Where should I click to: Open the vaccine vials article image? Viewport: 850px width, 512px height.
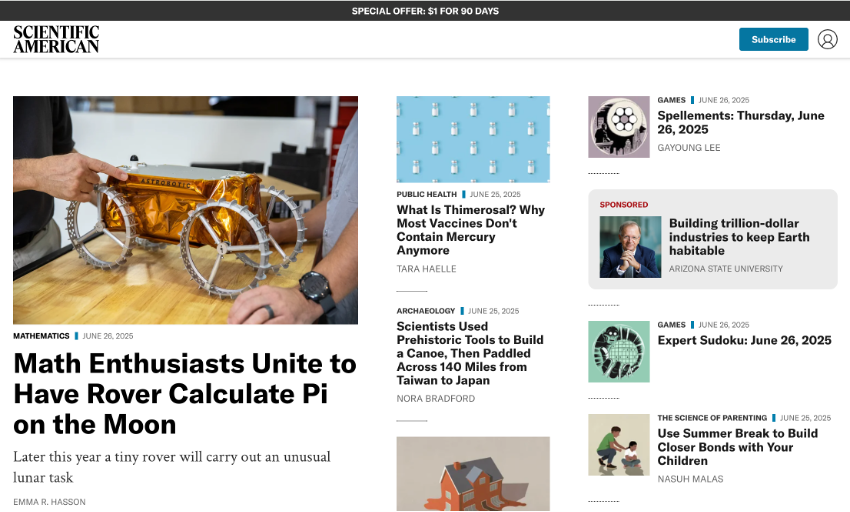pos(473,139)
